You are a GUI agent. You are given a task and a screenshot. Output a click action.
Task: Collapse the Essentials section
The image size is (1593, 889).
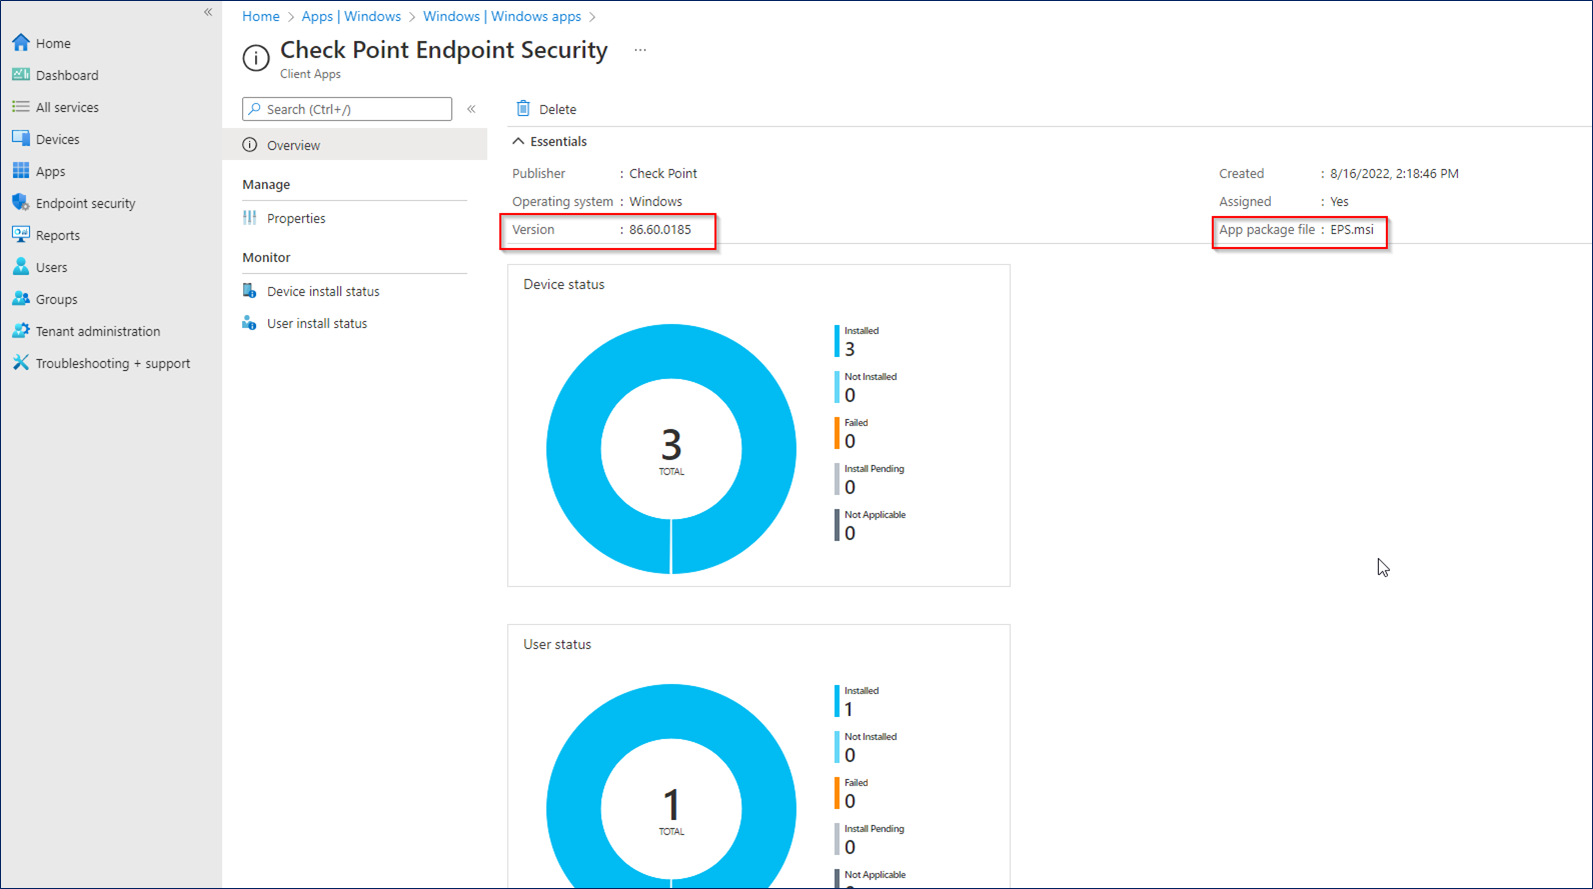(518, 141)
